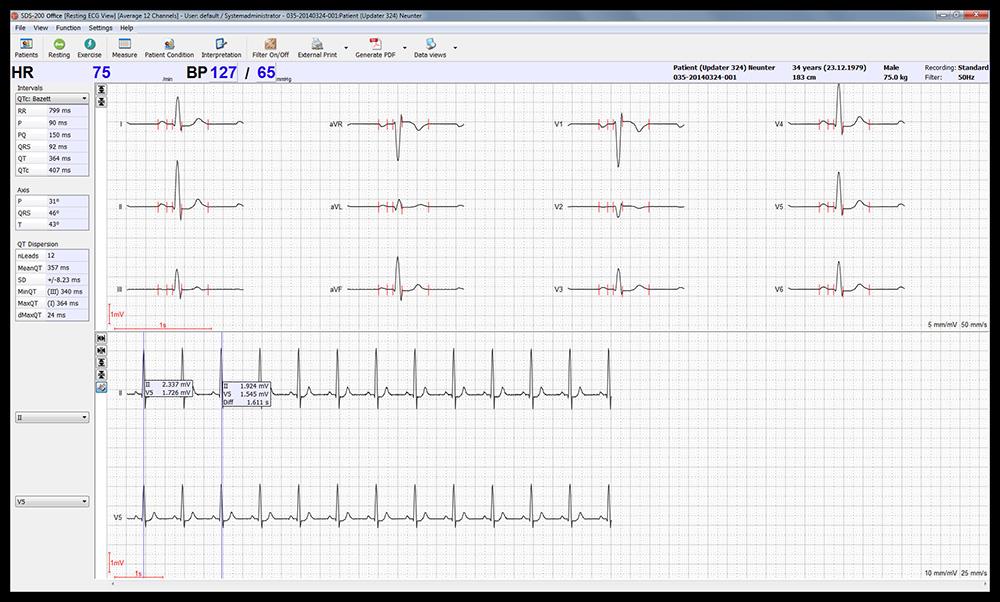
Task: Toggle the highlighted caliper icon beside rhythm strip
Action: (101, 386)
